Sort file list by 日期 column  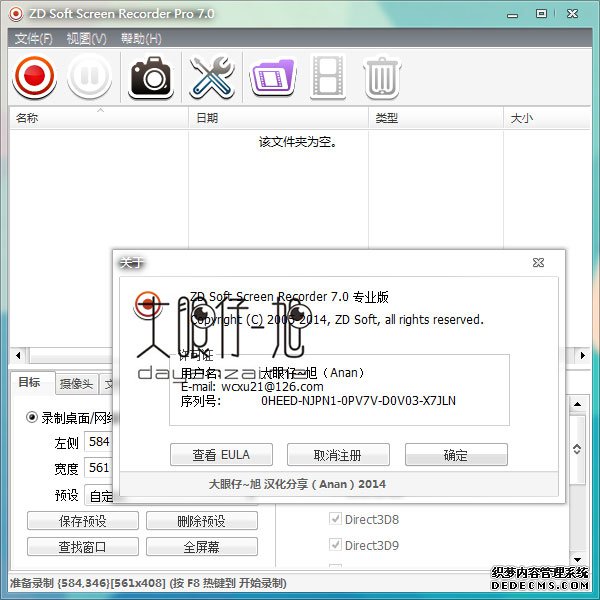pos(278,118)
